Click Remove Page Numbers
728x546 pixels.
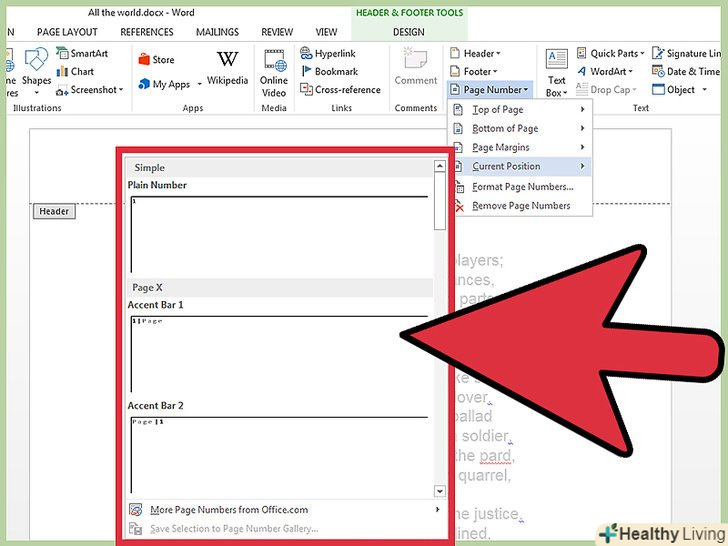(520, 206)
